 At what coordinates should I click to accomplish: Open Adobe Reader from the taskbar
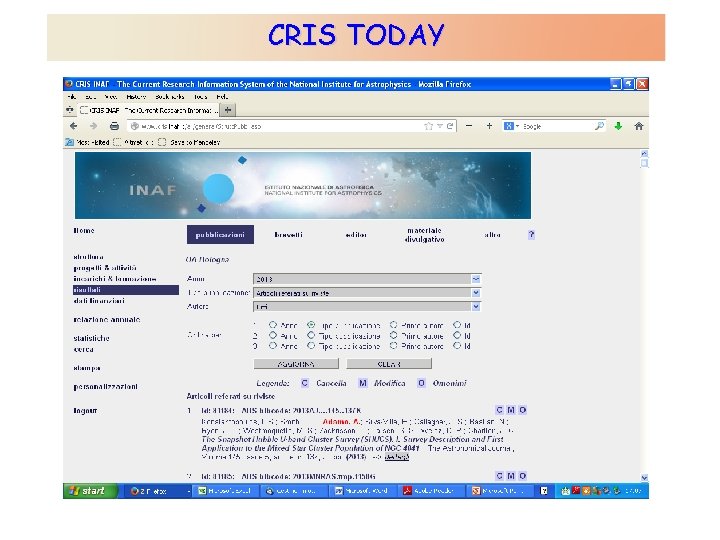coord(431,491)
